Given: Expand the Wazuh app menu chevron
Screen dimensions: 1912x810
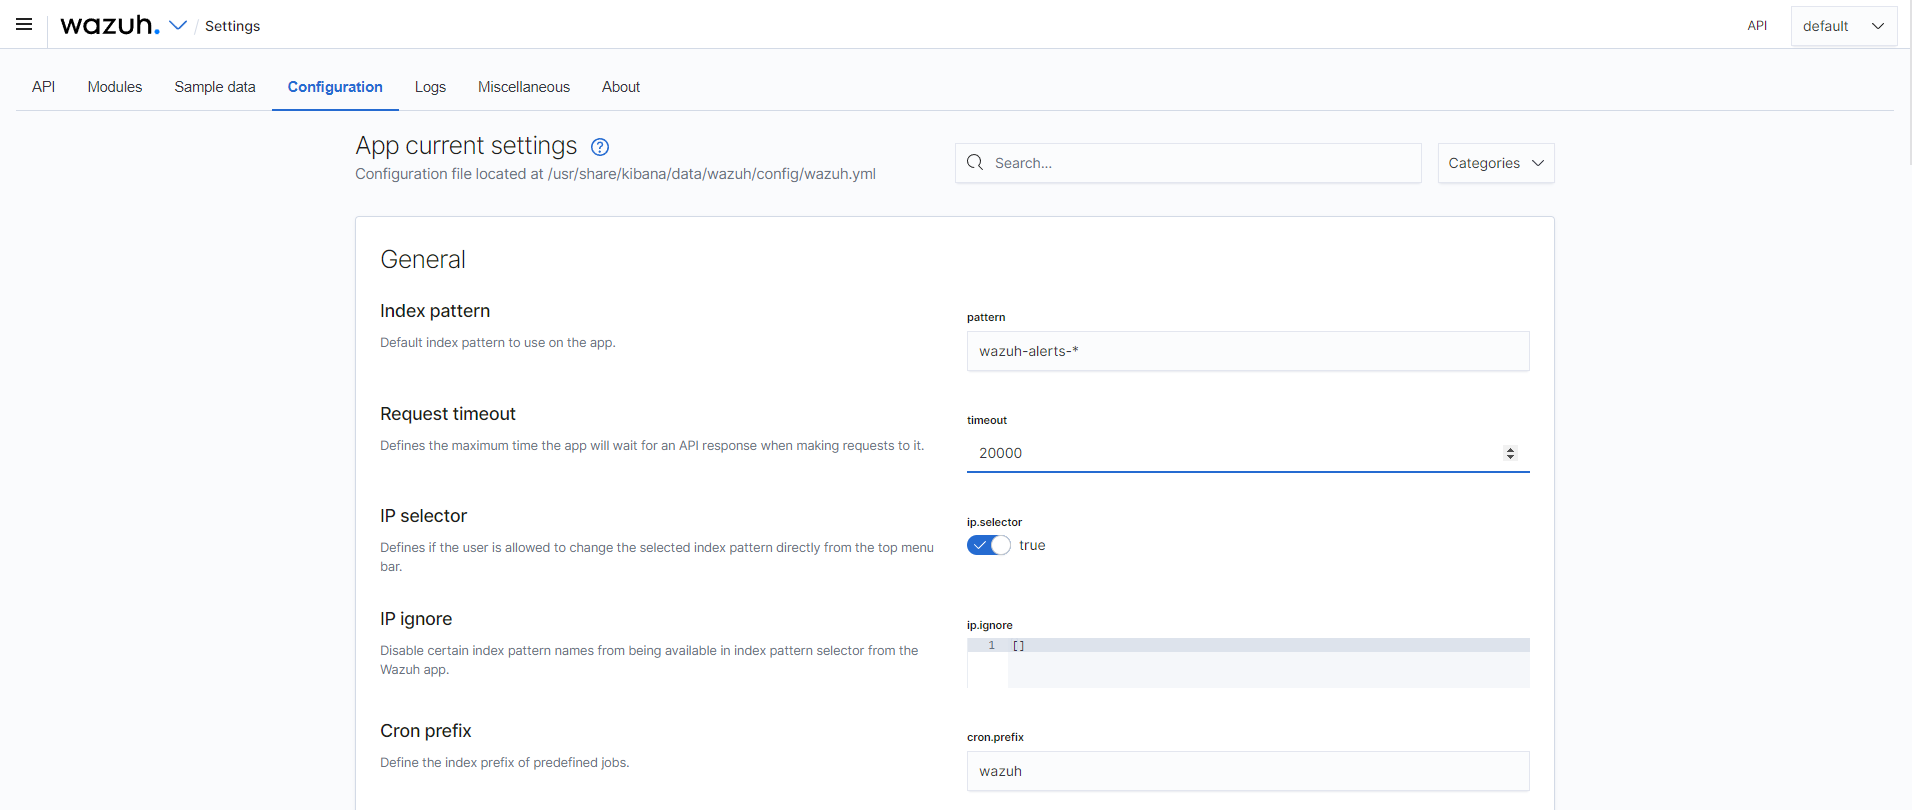Looking at the screenshot, I should 178,25.
